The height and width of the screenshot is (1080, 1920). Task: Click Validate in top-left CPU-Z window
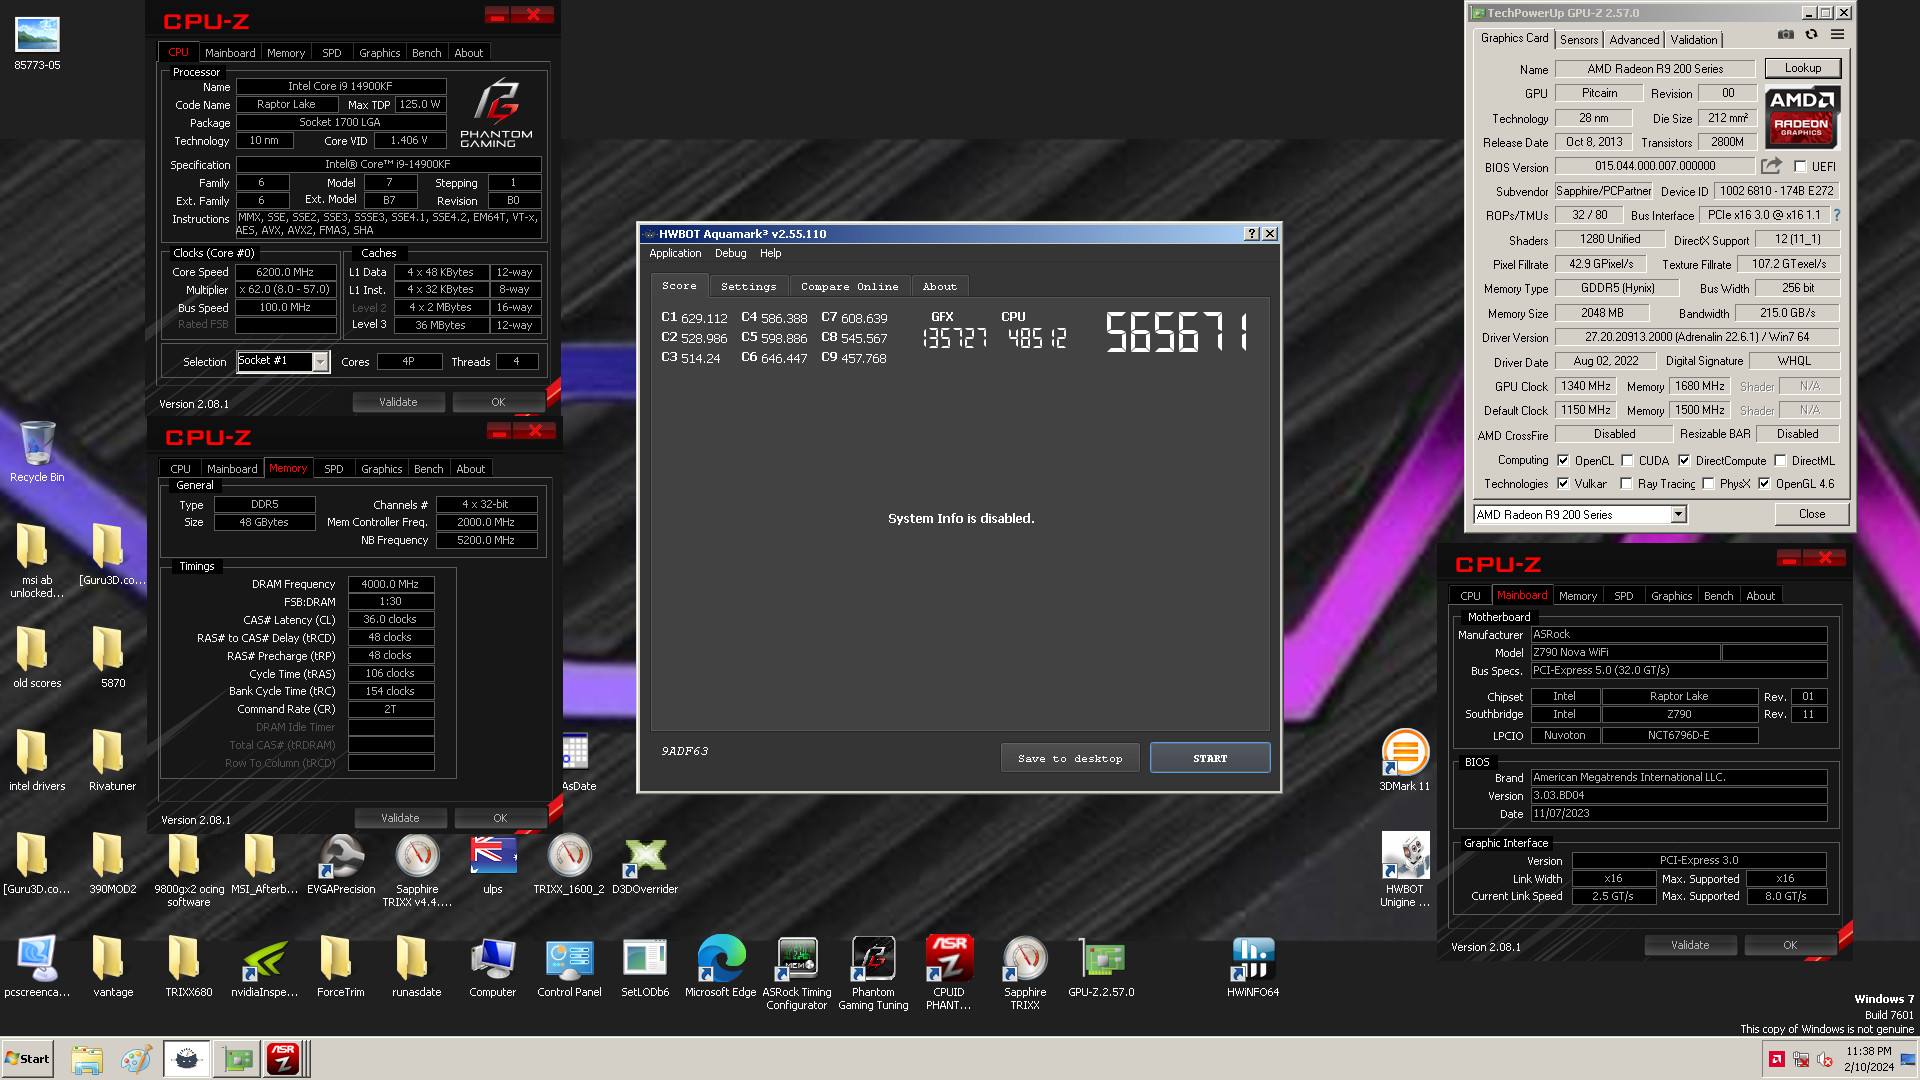coord(398,402)
